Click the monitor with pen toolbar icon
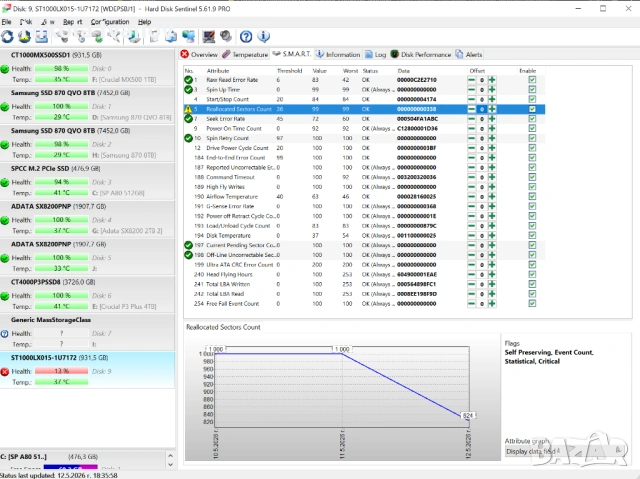This screenshot has height=479, width=640. [209, 37]
